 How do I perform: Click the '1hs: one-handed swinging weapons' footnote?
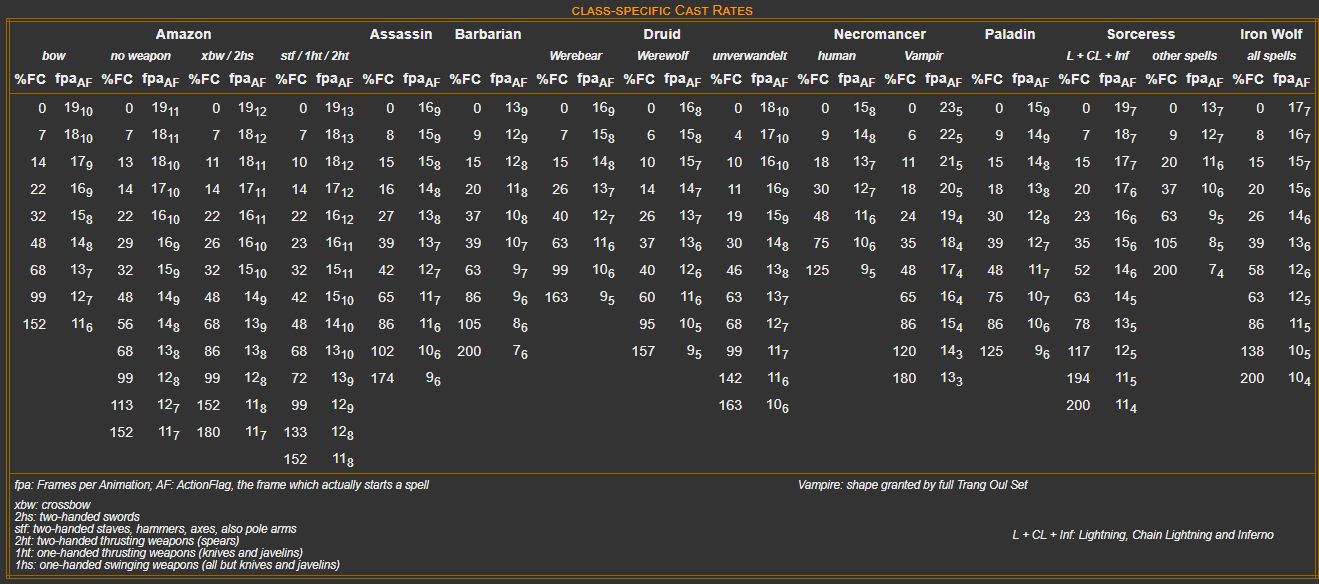177,565
